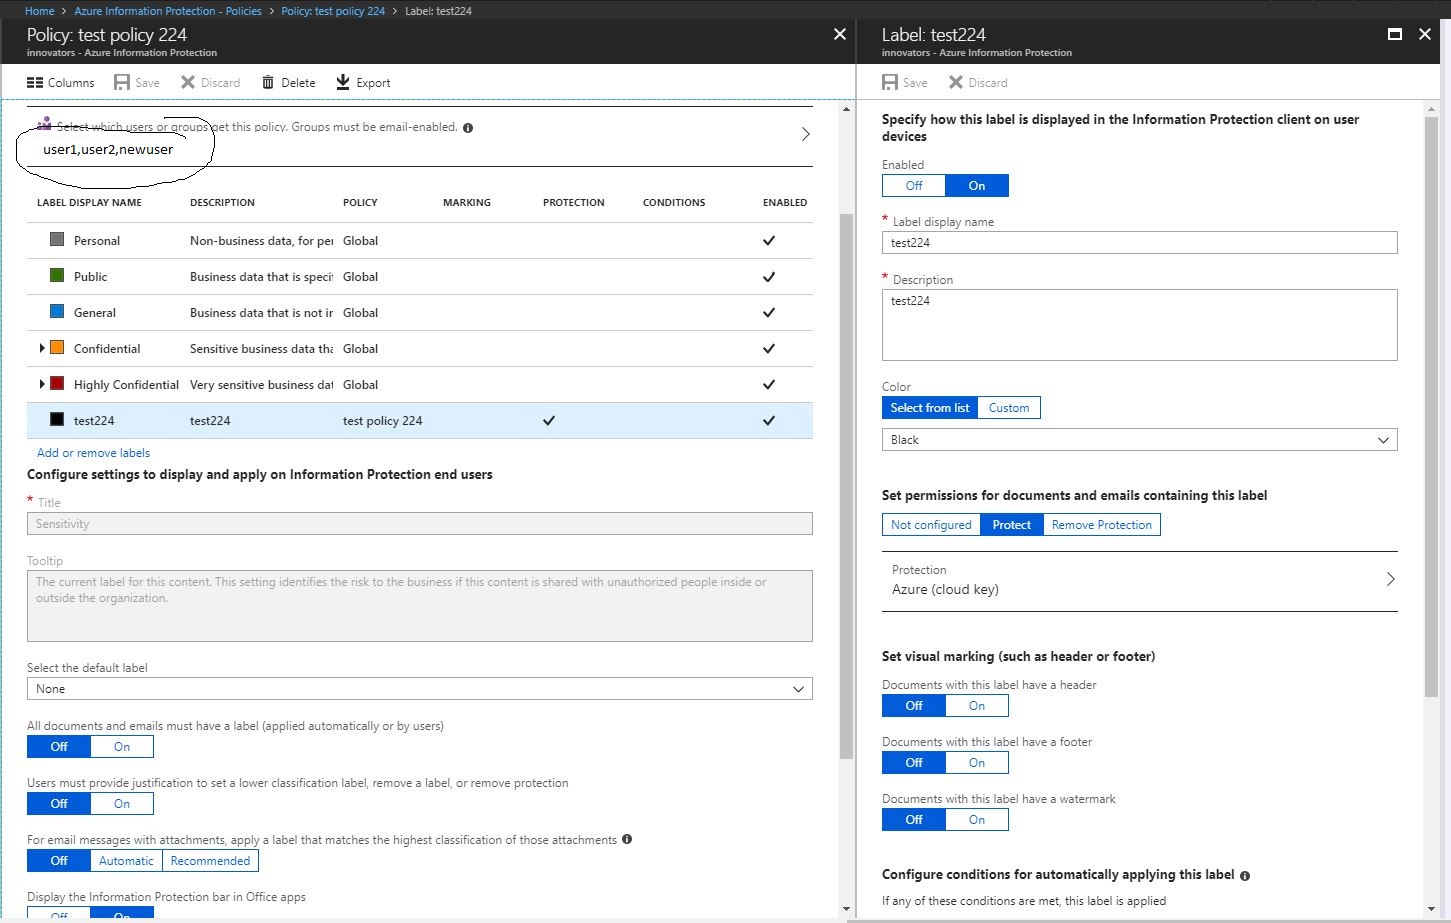
Task: Turn On the document header marking
Action: [x=977, y=706]
